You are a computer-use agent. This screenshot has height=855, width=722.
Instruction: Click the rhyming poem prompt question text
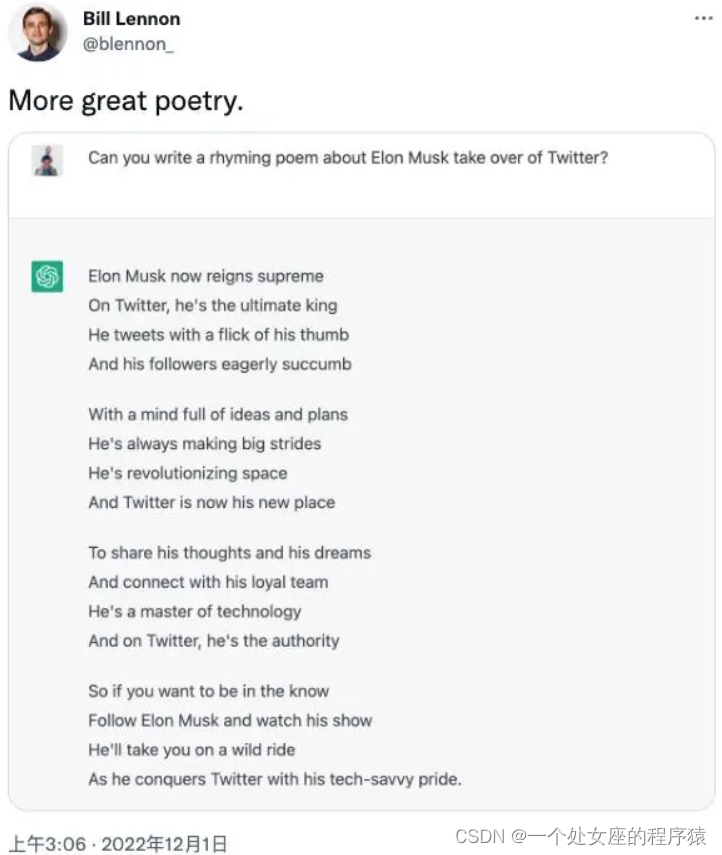pyautogui.click(x=347, y=157)
